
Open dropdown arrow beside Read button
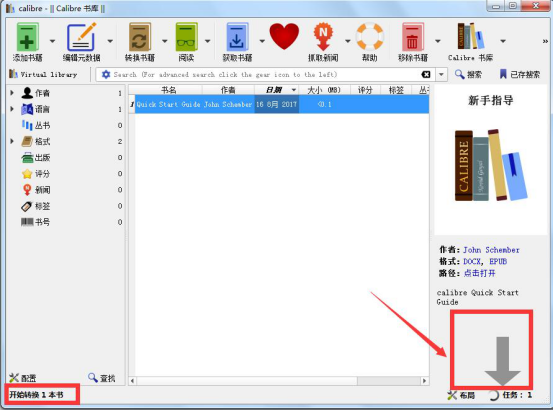208,41
